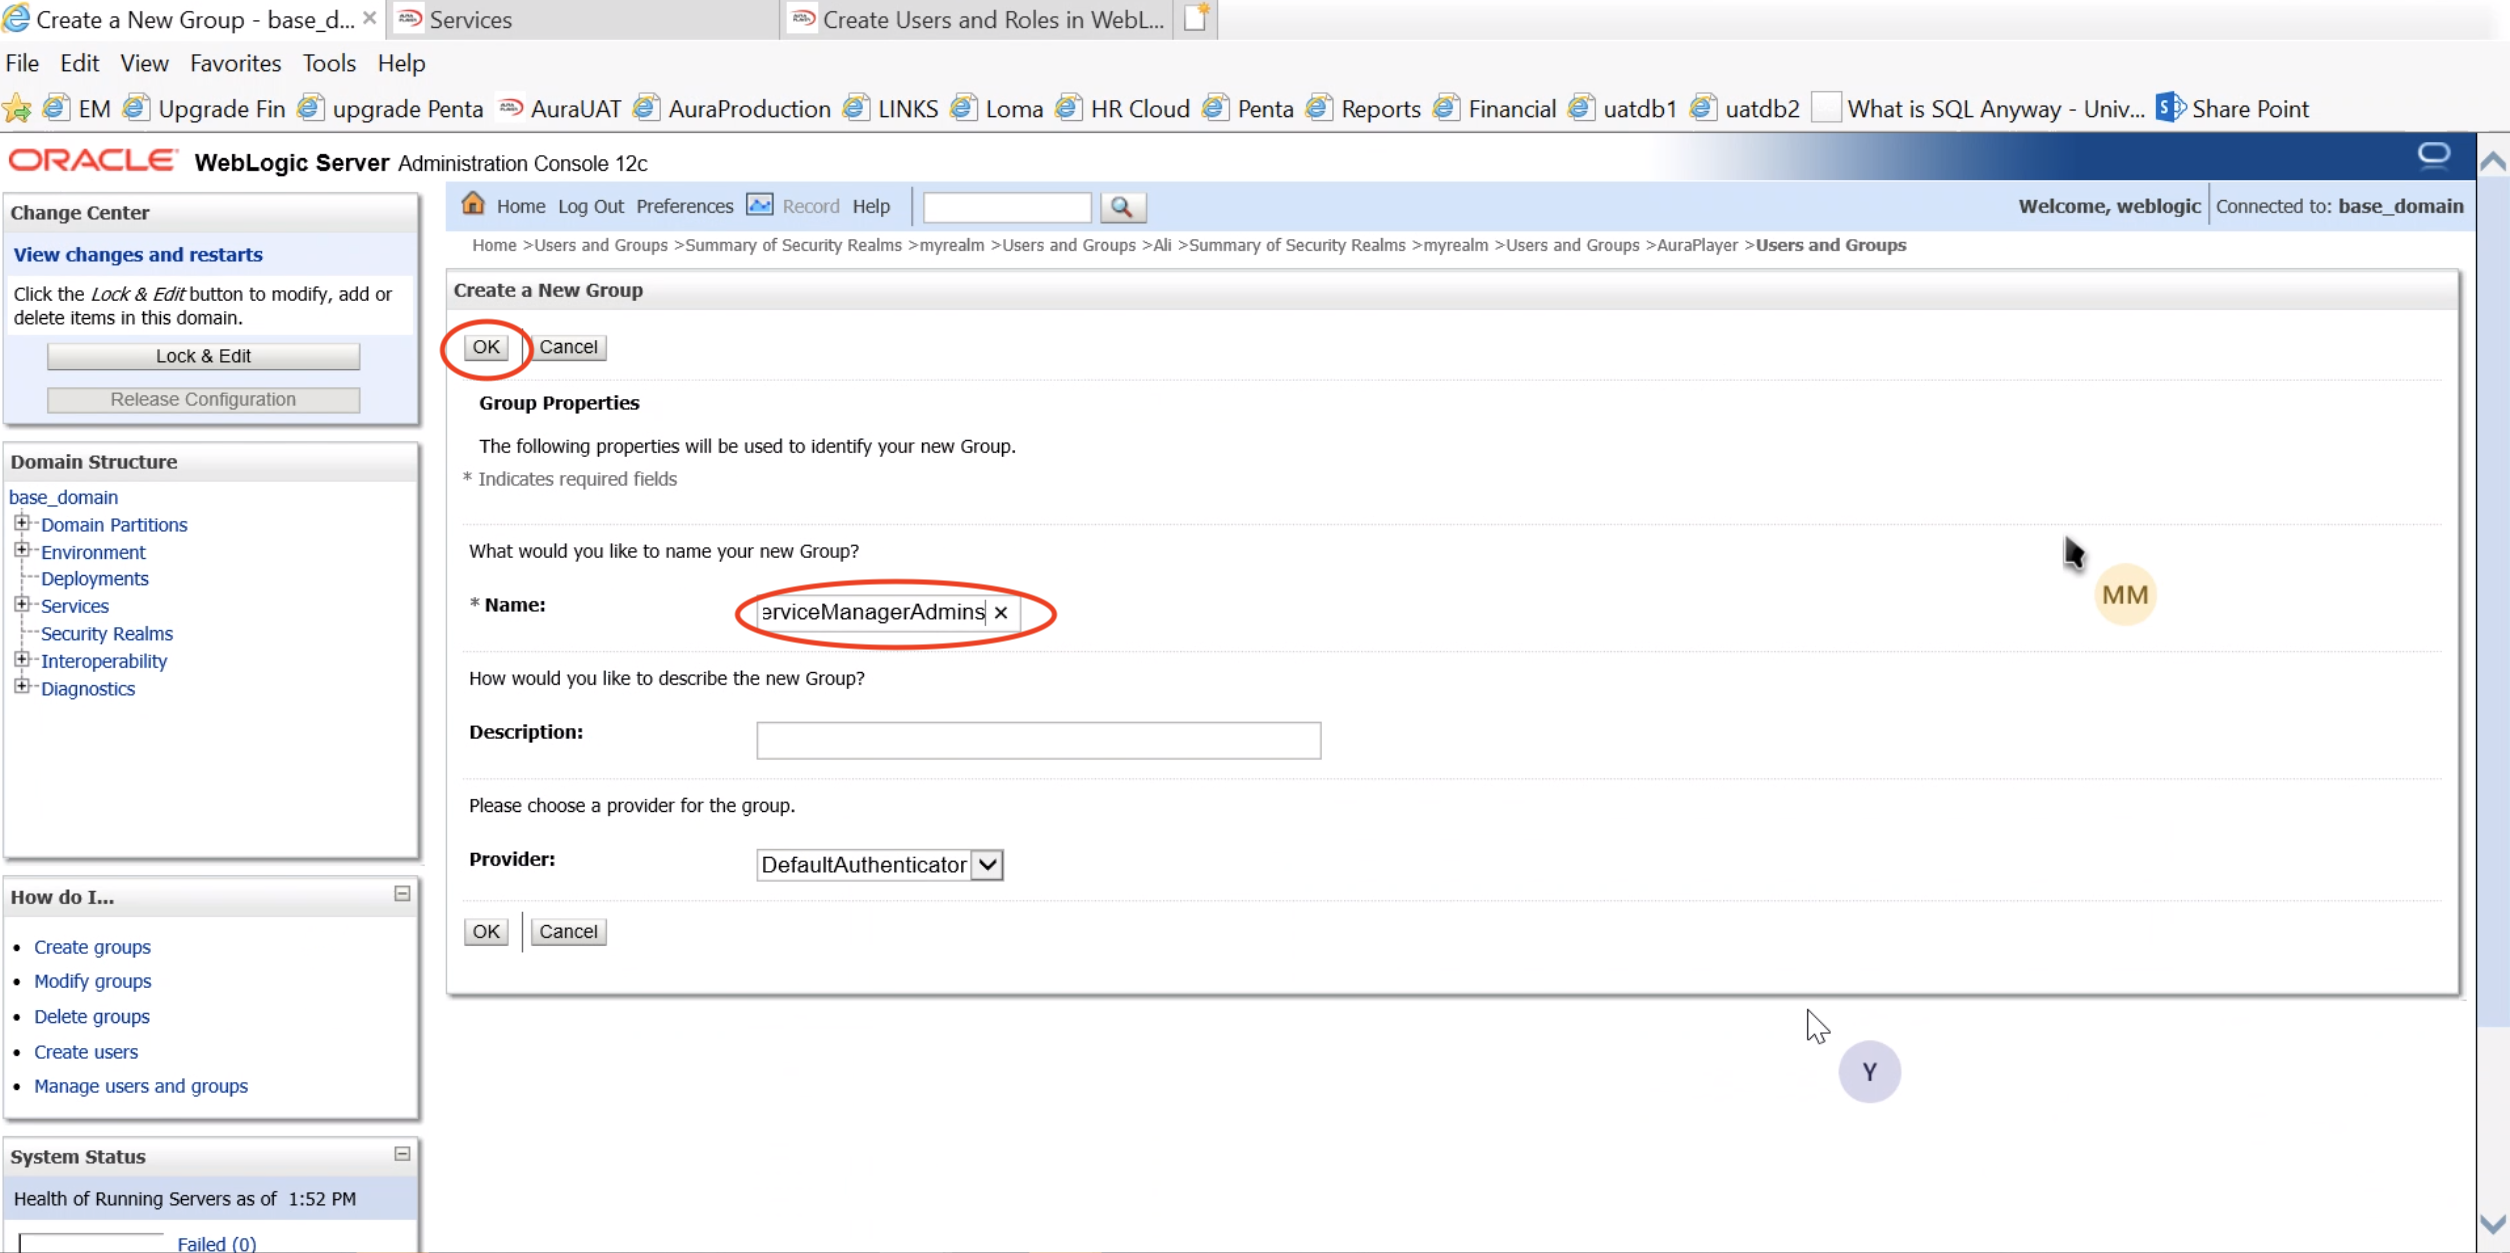Open the uatdb2 bookmark
Screen dimensions: 2510x1253
1746,108
